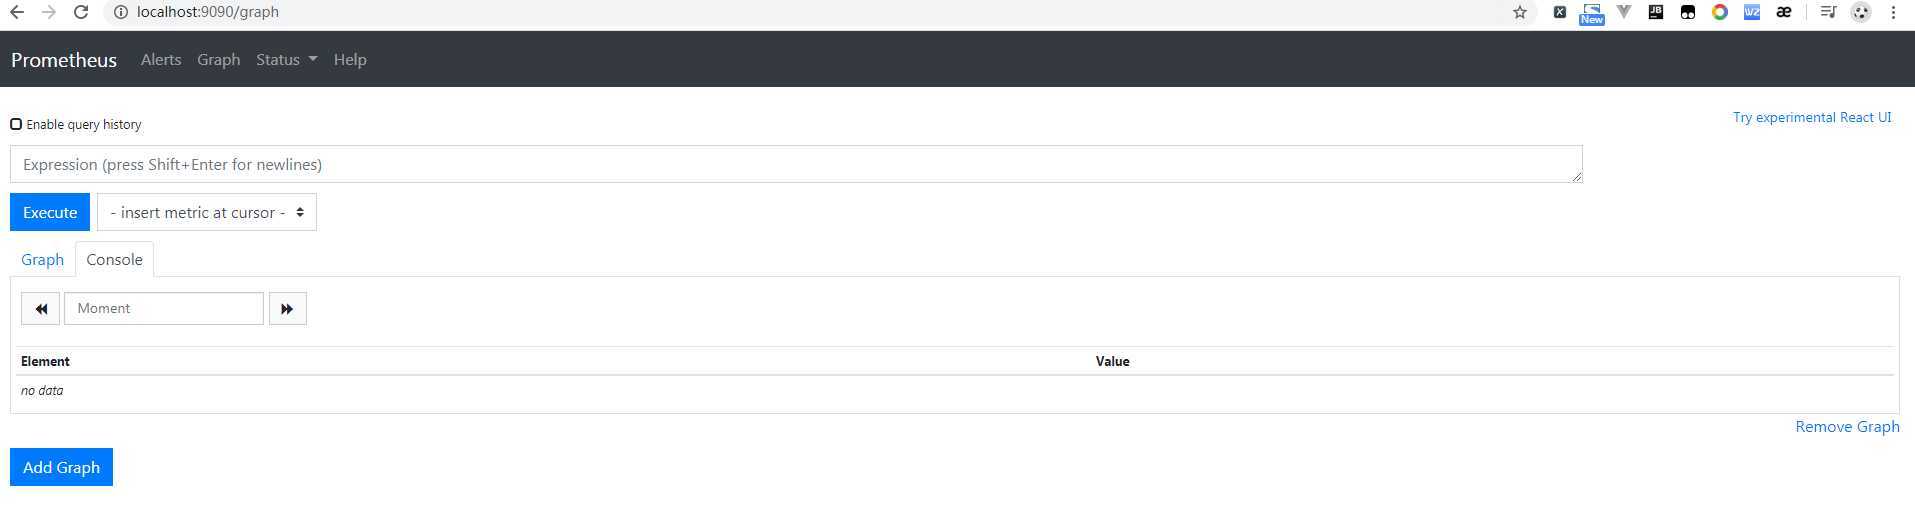Bookmark this page with star icon

1520,12
